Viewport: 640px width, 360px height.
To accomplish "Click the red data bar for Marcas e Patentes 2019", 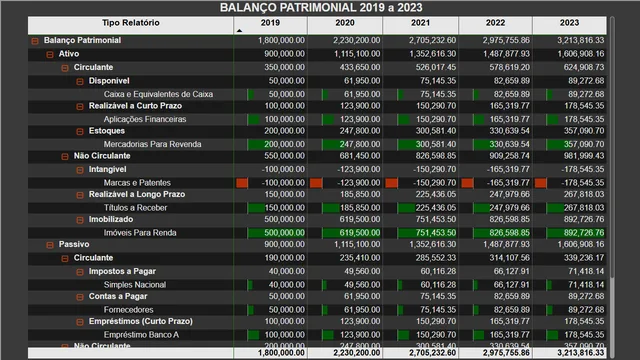I will click(x=242, y=182).
